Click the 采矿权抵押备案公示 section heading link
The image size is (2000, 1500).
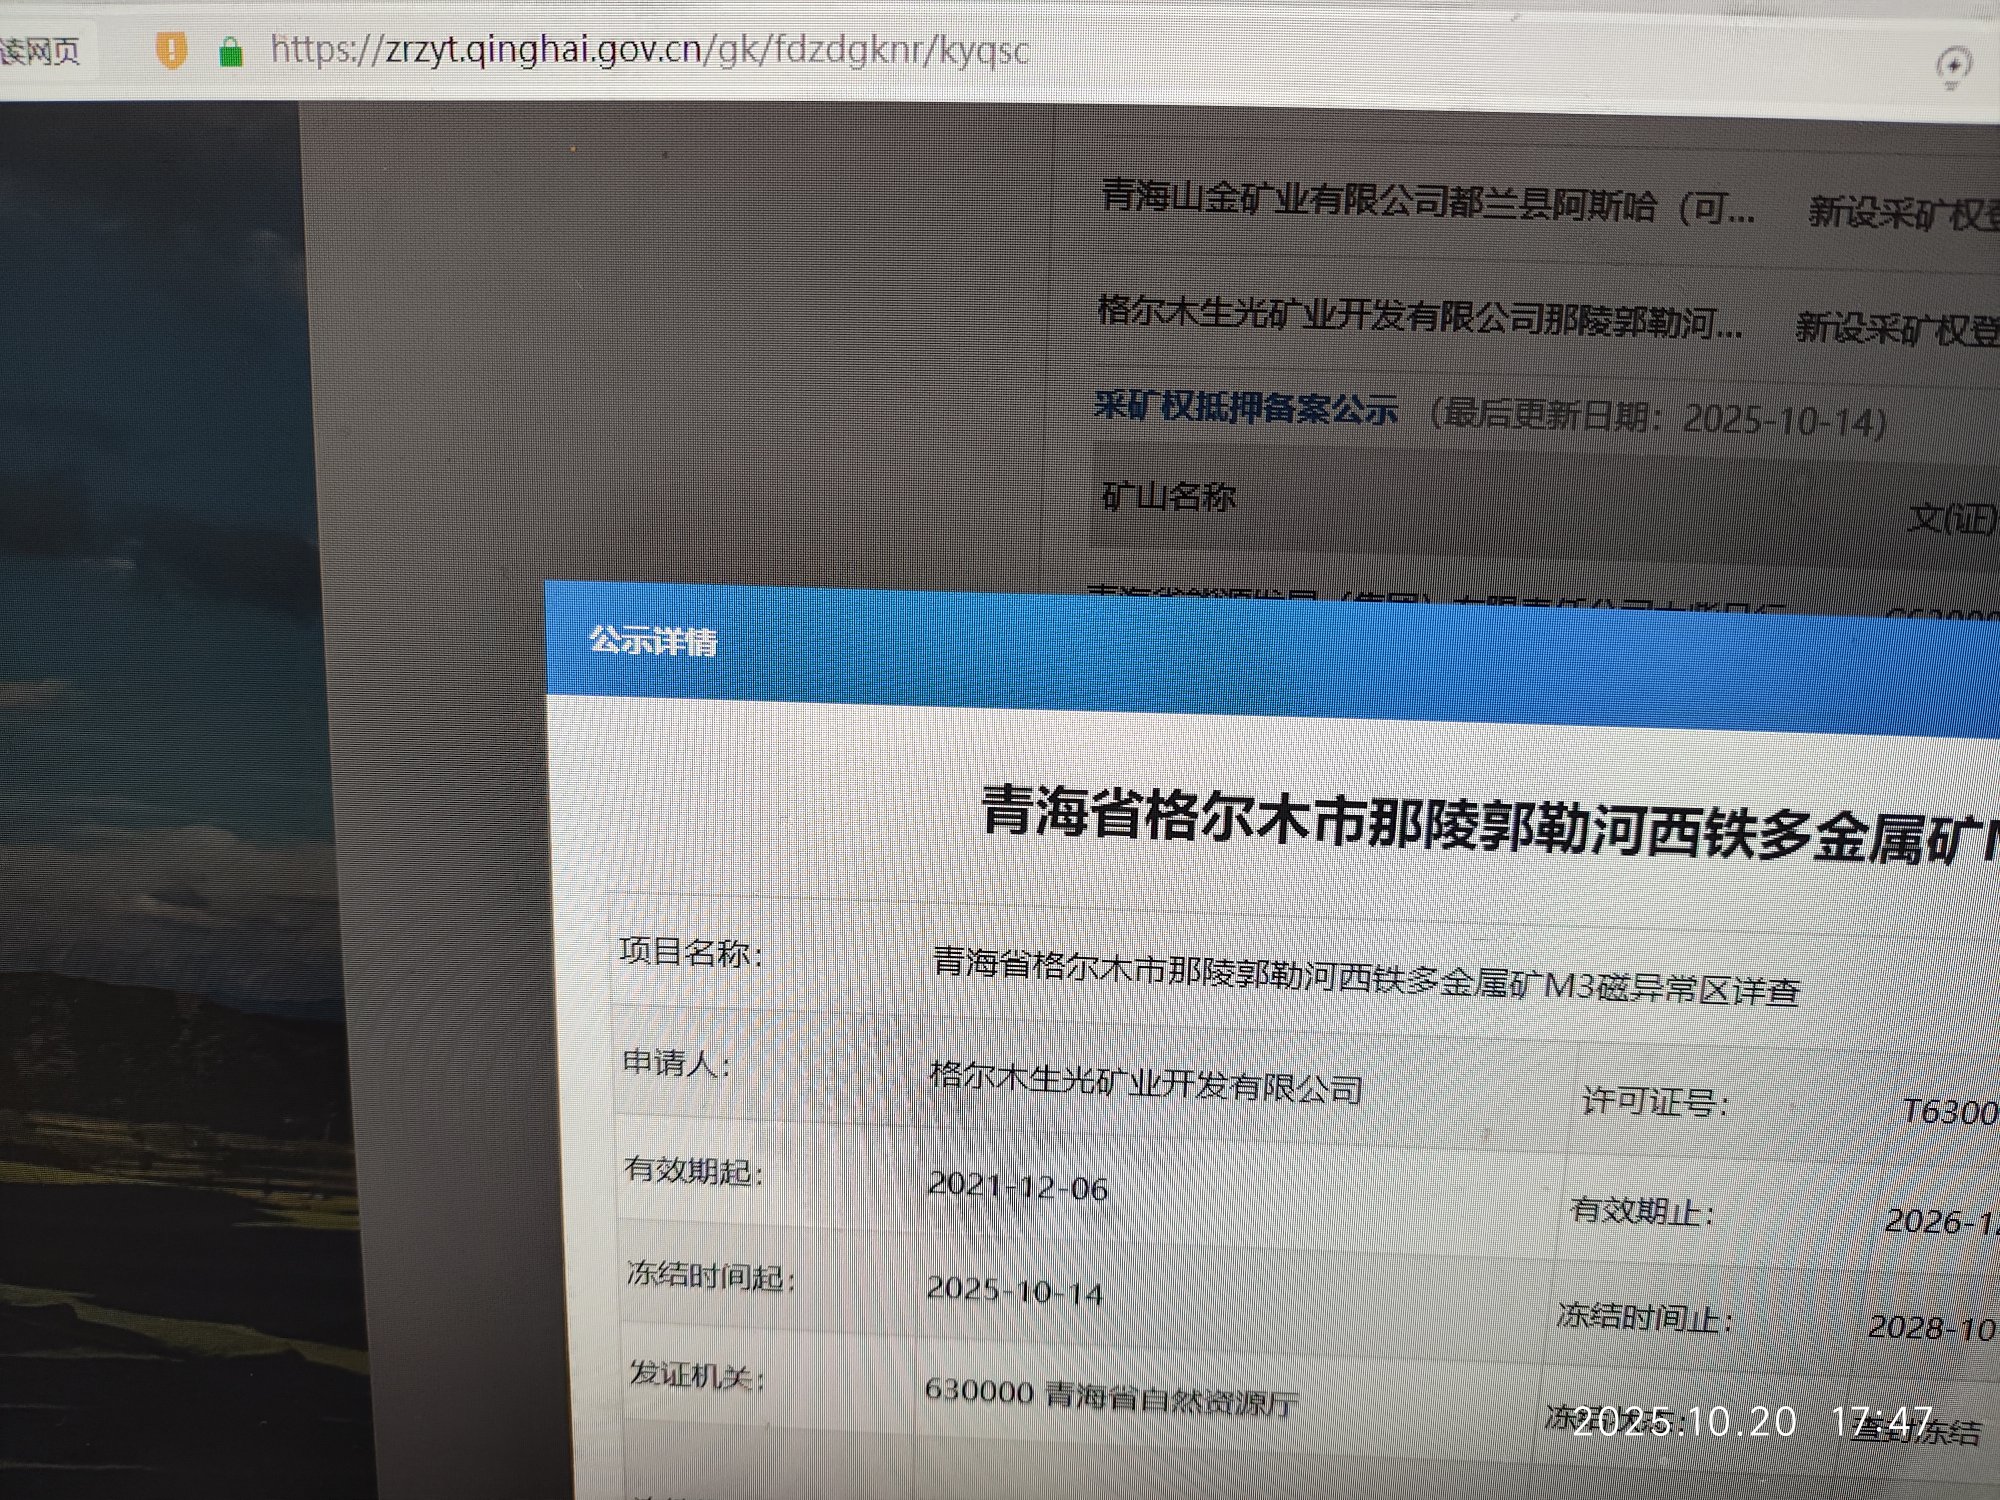pos(1245,407)
